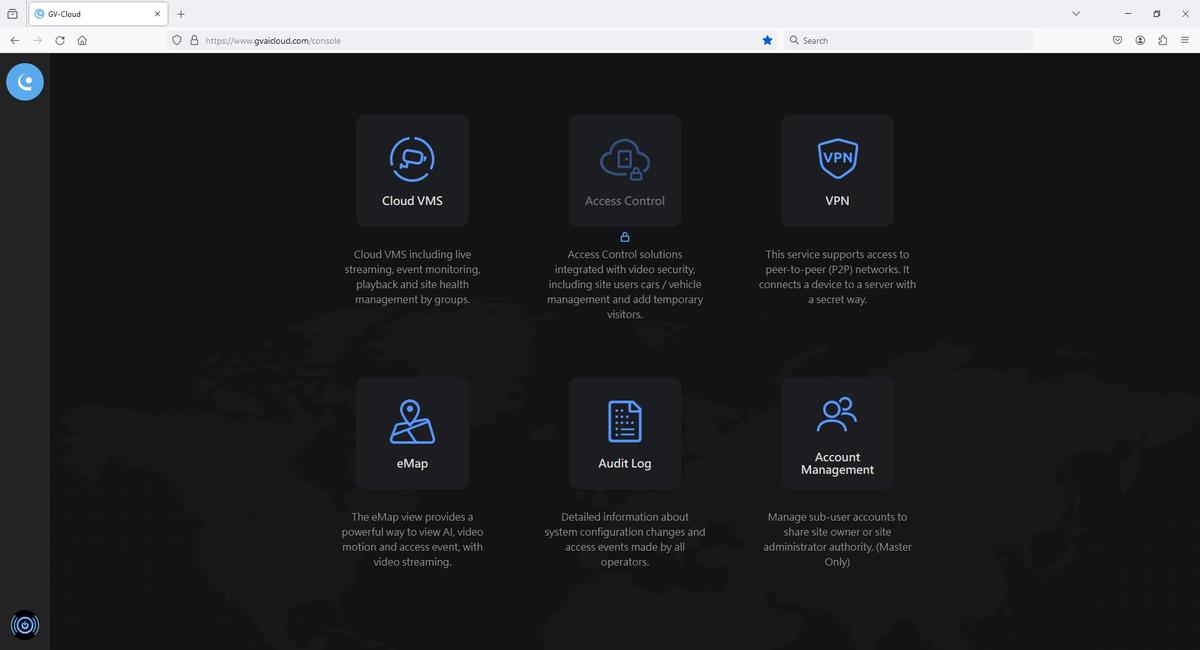The width and height of the screenshot is (1200, 650).
Task: Open the Cloud VMS camera icon
Action: click(412, 159)
